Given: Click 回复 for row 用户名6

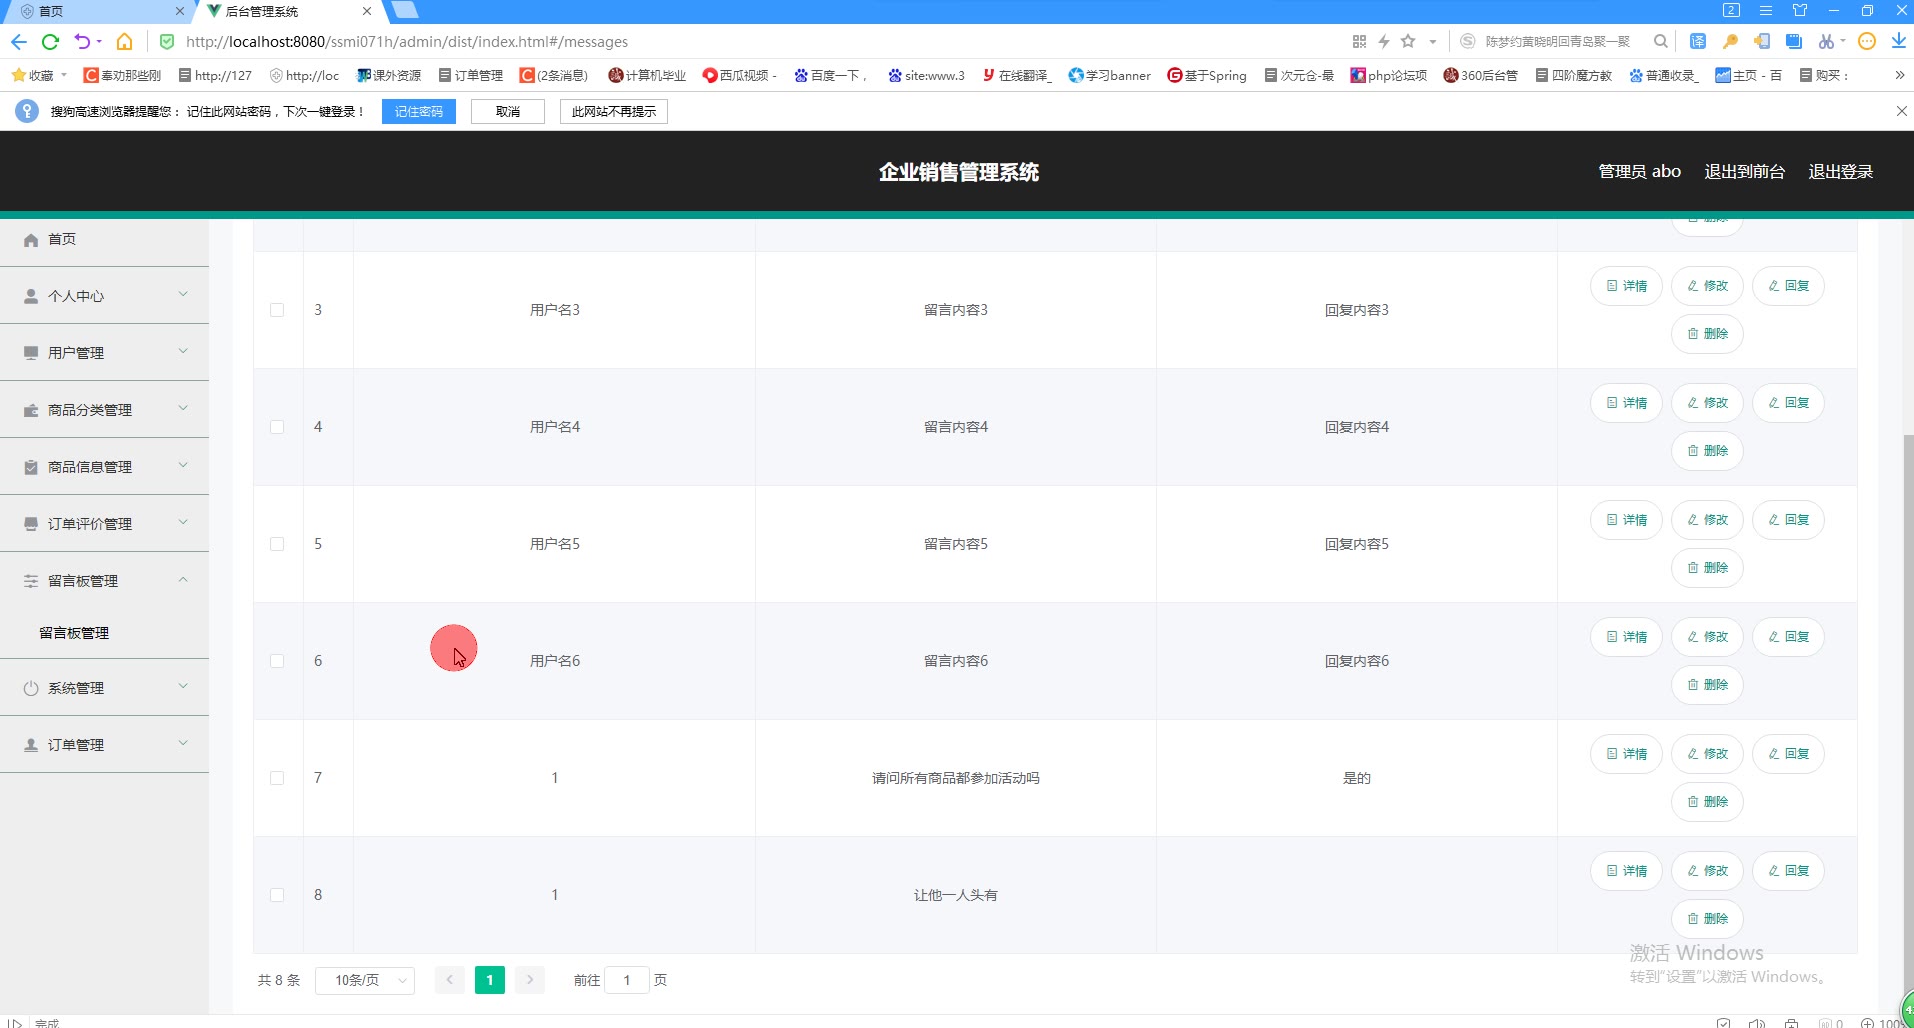Looking at the screenshot, I should coord(1788,637).
